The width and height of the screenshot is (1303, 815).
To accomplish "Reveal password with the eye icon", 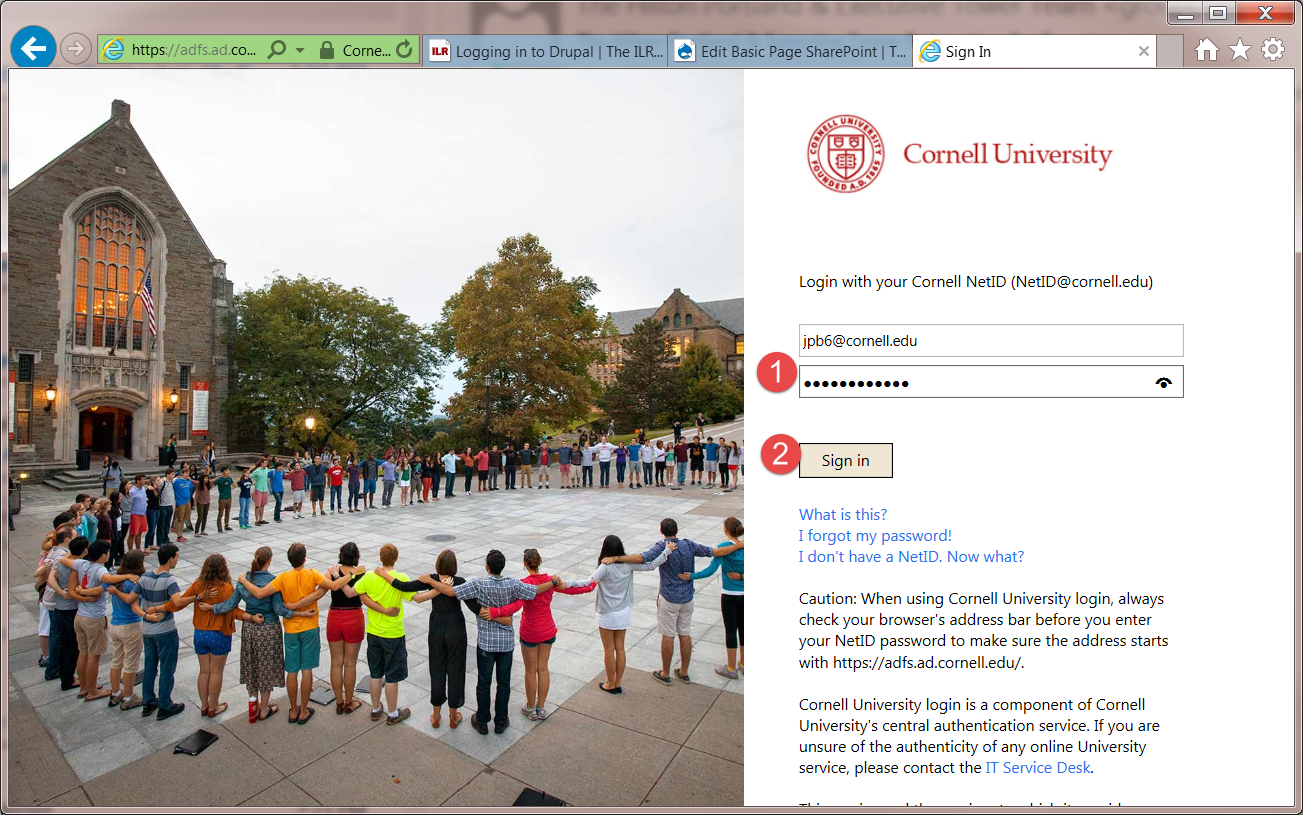I will [1163, 382].
